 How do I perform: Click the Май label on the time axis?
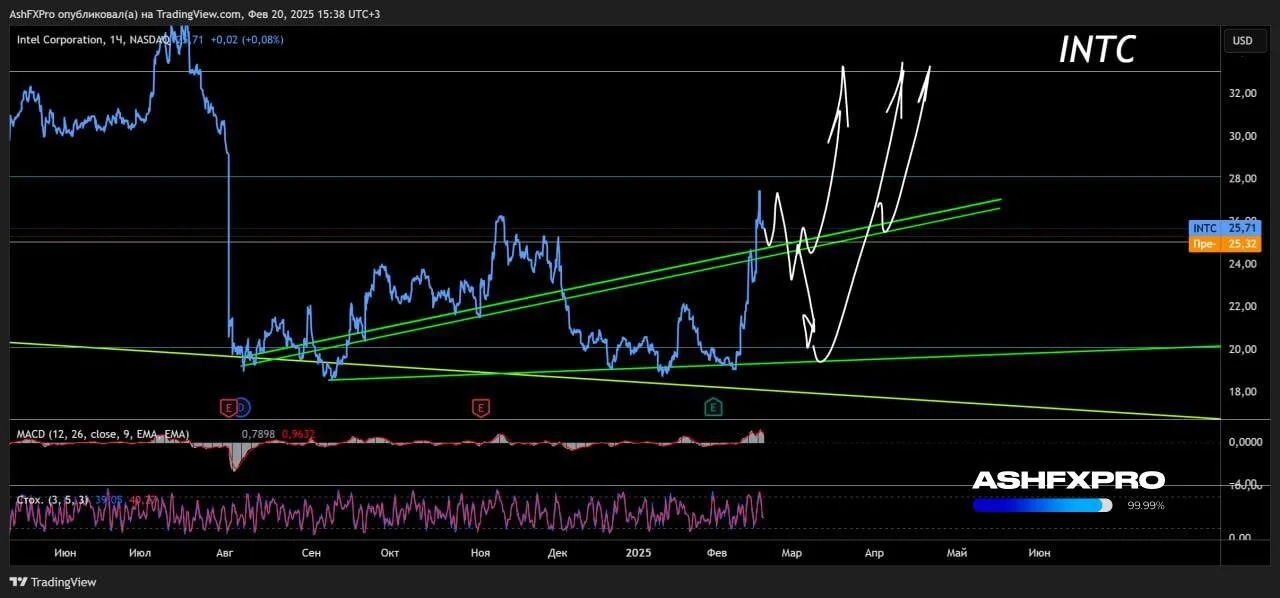coord(957,552)
